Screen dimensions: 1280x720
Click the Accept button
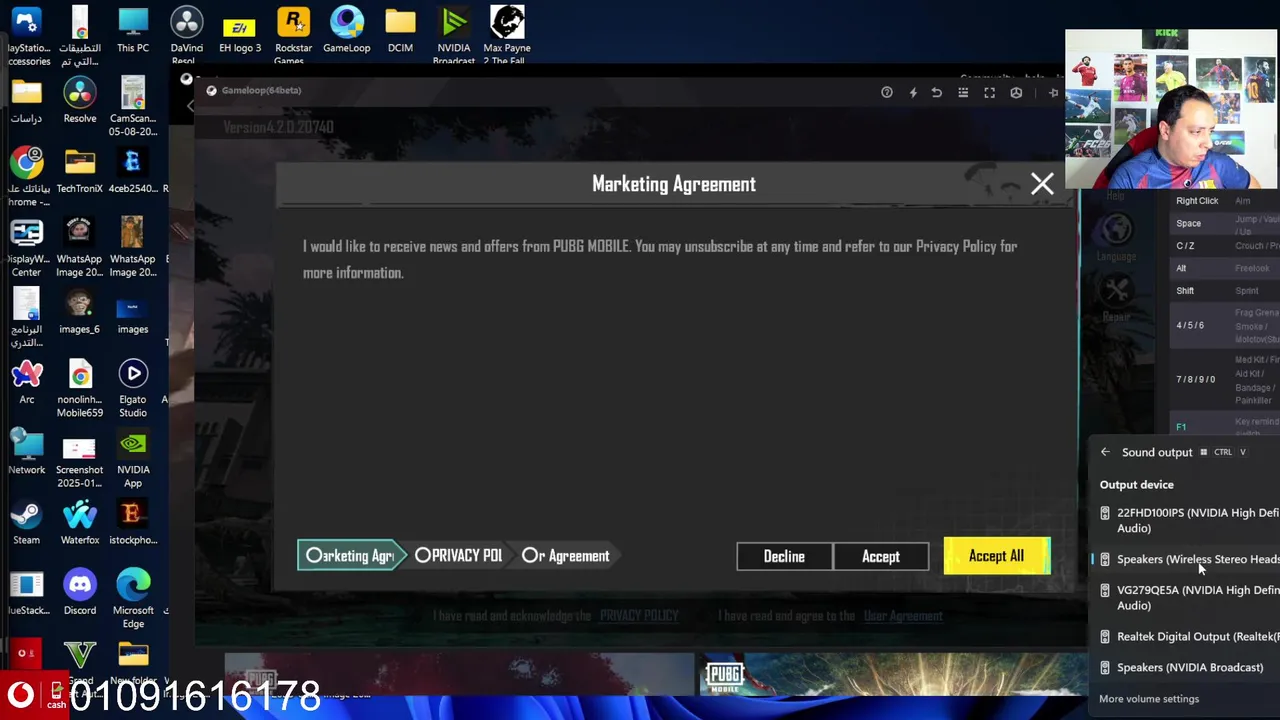click(881, 556)
